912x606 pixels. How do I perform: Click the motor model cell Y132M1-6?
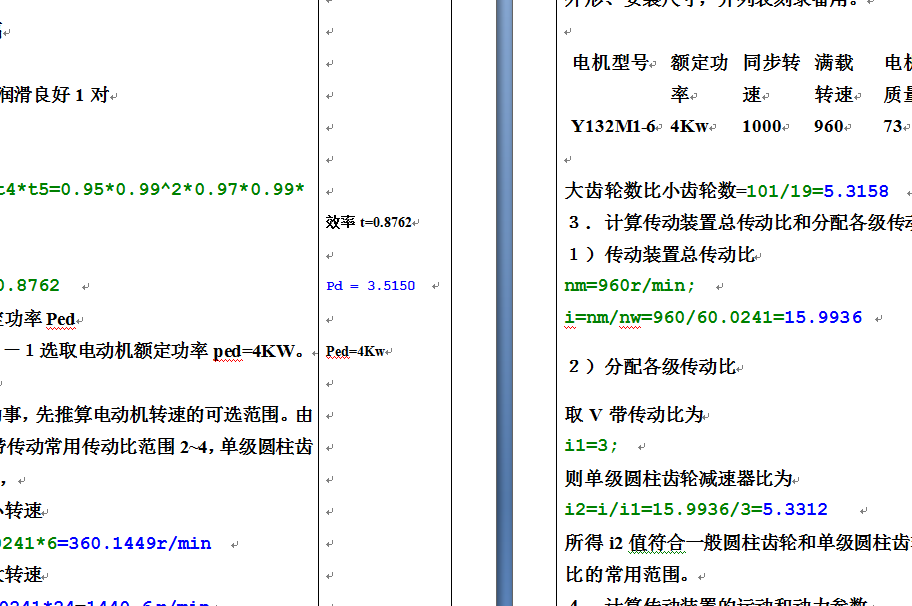tap(613, 126)
